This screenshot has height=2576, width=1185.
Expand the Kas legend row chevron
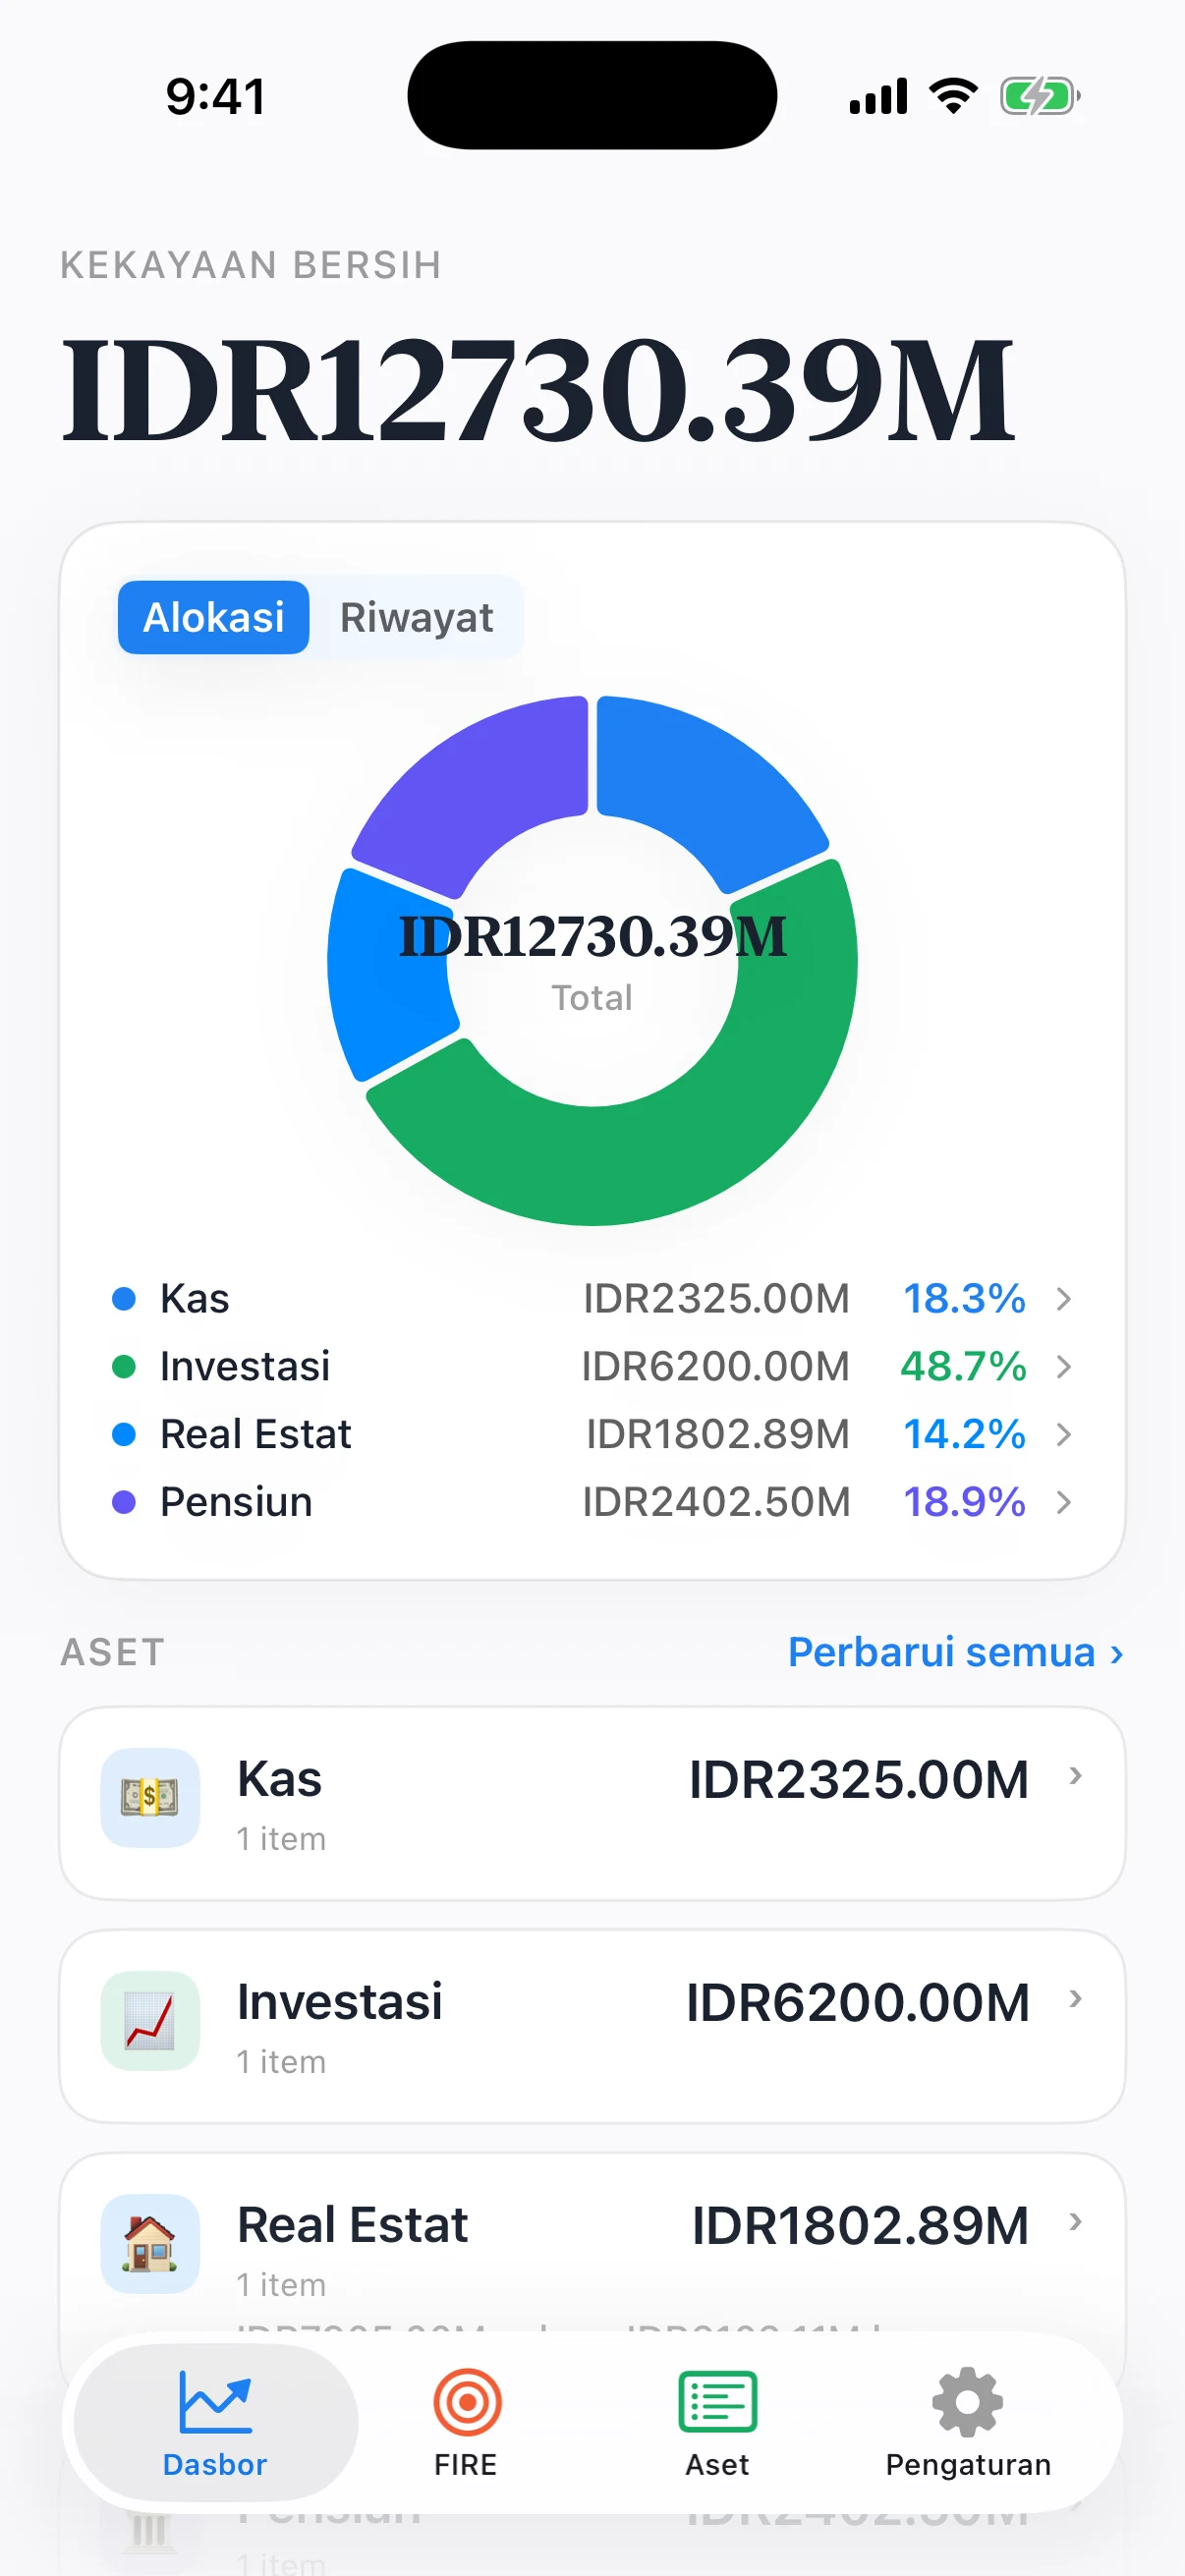[1064, 1298]
